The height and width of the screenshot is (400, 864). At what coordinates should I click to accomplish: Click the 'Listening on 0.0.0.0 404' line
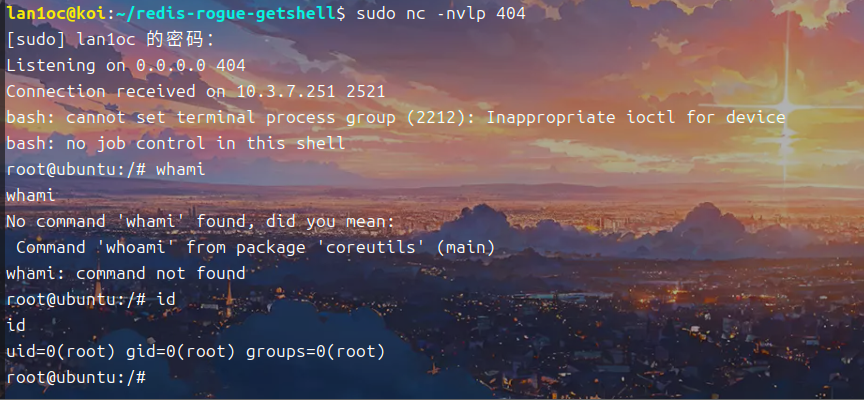pyautogui.click(x=125, y=66)
